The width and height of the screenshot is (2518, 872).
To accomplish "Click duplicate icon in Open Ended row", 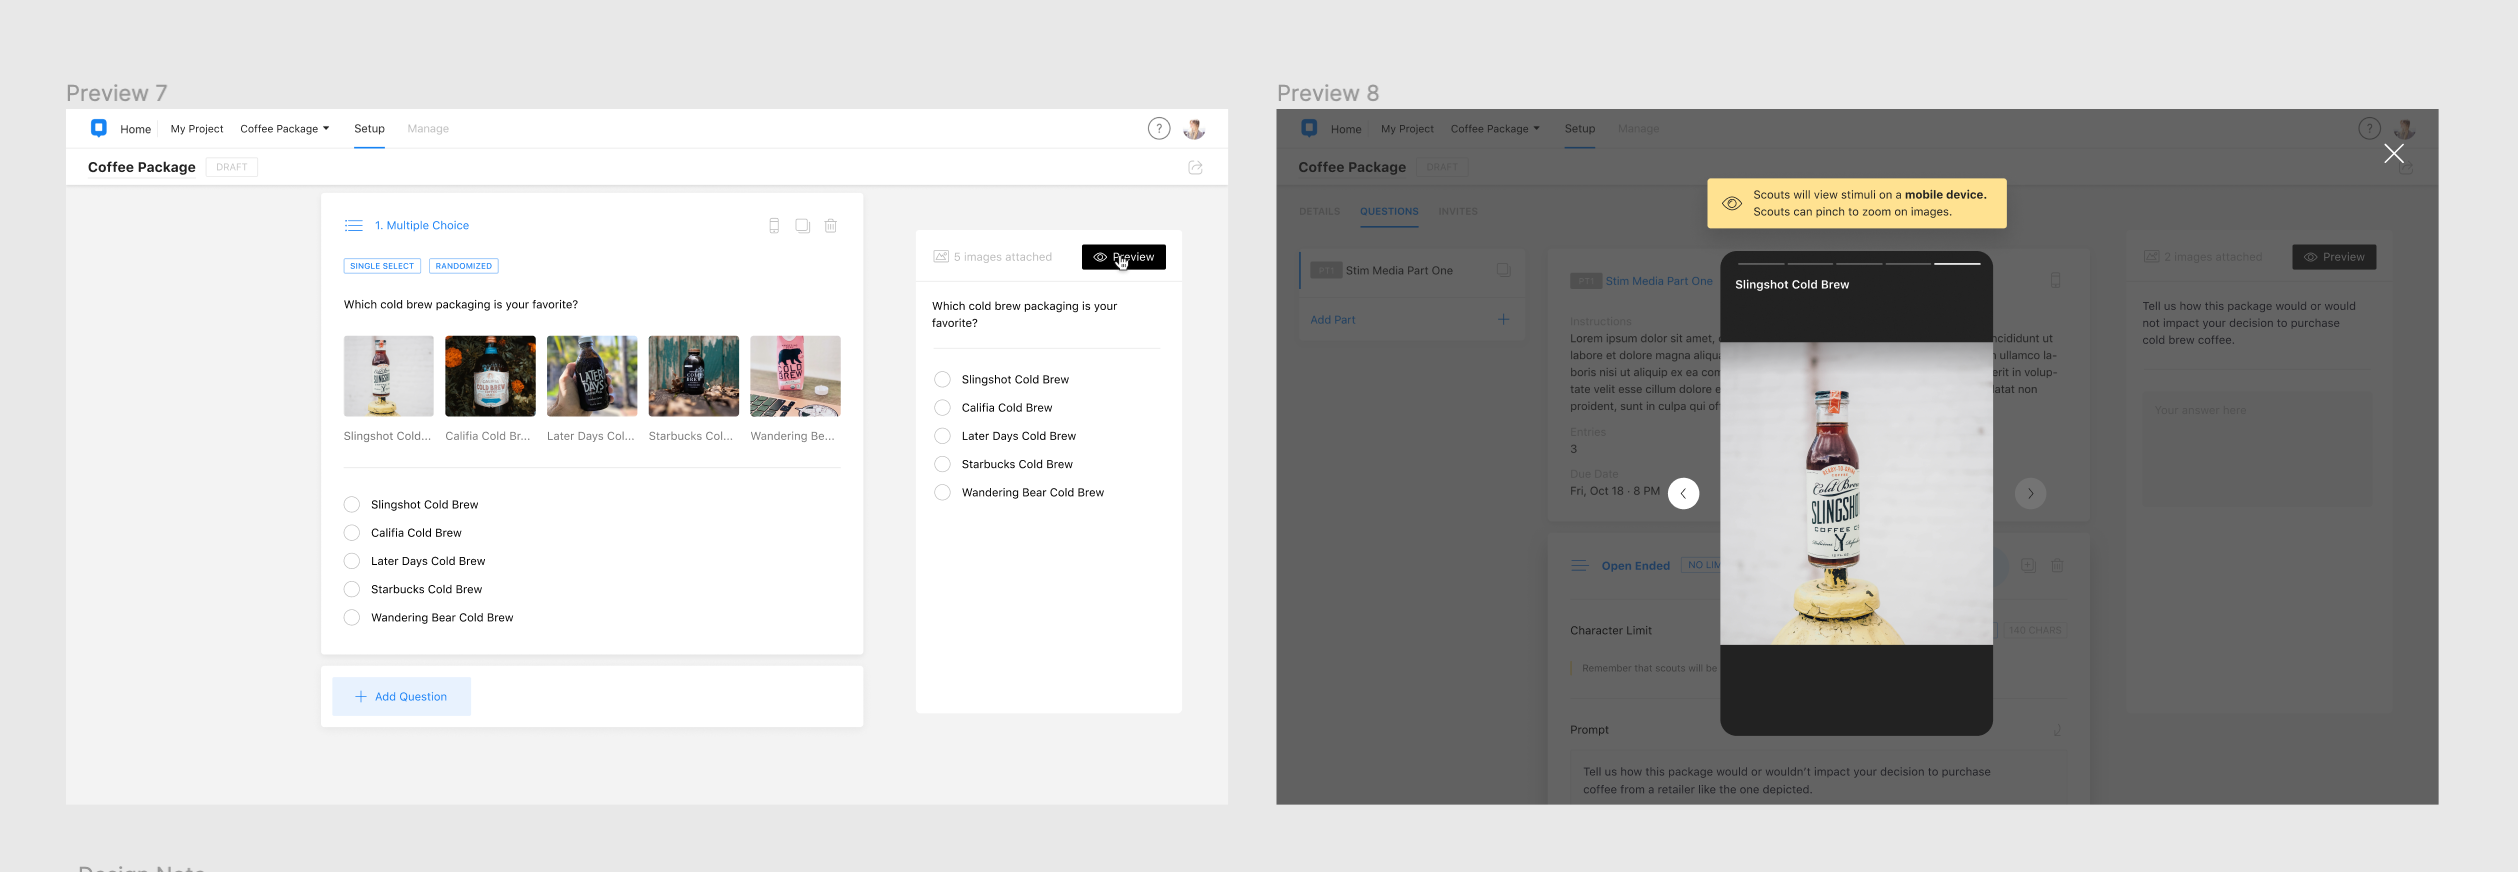I will click(x=2028, y=566).
